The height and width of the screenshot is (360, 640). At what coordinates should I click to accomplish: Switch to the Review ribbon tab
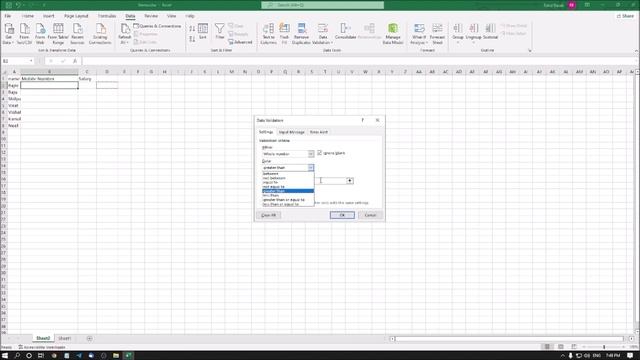(x=151, y=16)
